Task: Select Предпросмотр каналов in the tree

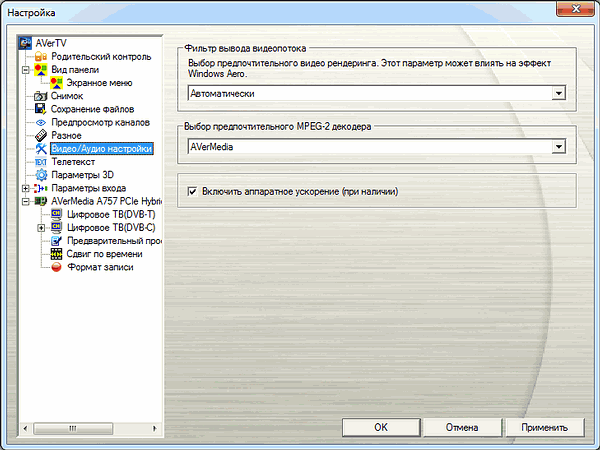Action: (x=100, y=122)
